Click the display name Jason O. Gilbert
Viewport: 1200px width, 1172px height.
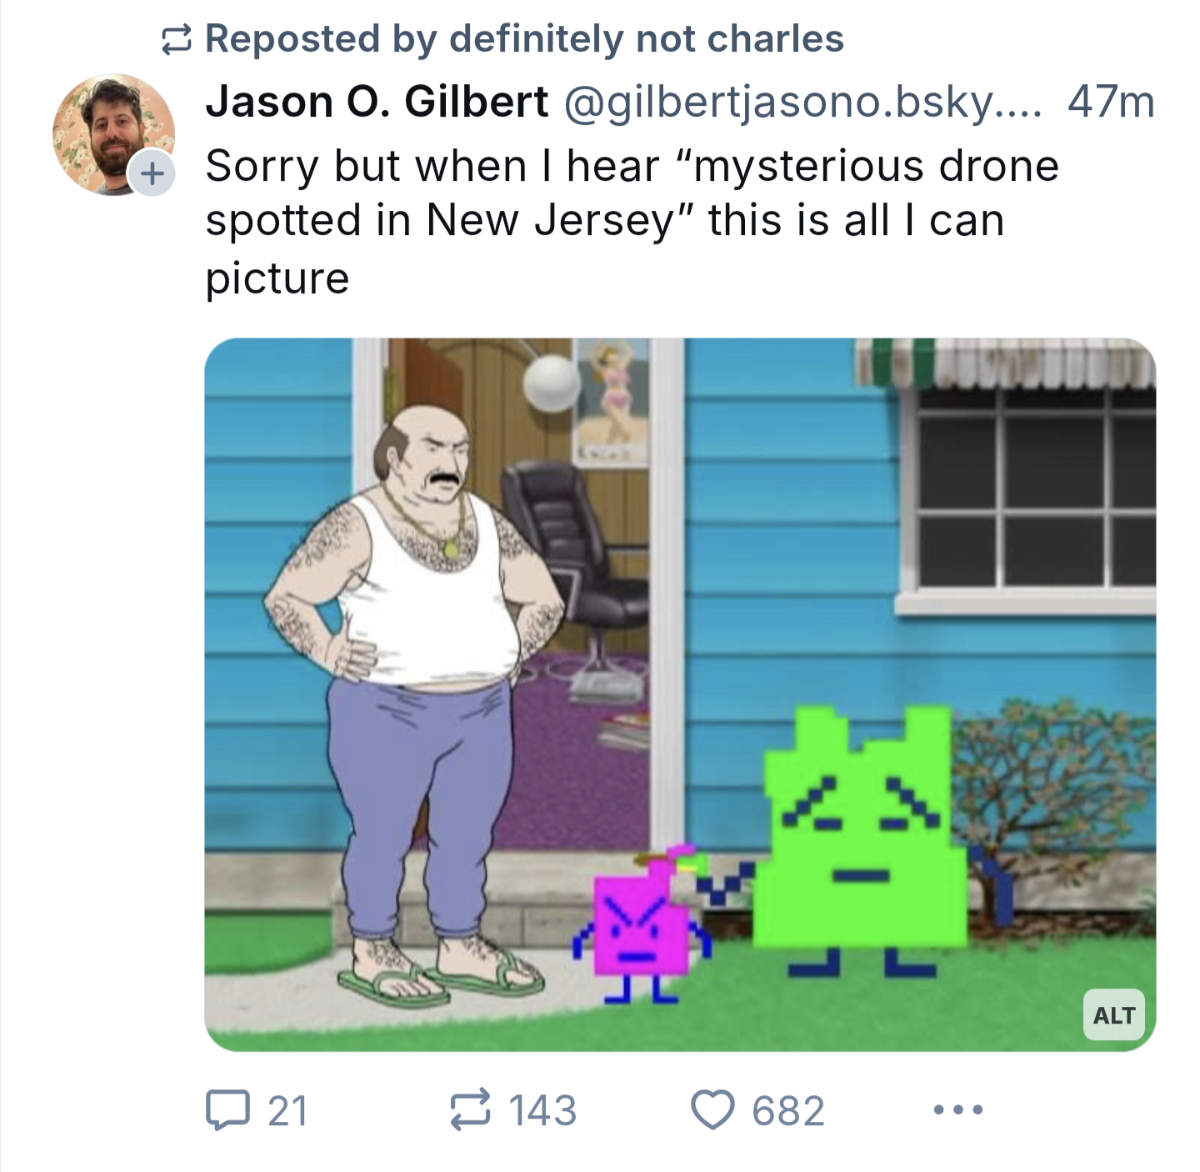coord(377,102)
